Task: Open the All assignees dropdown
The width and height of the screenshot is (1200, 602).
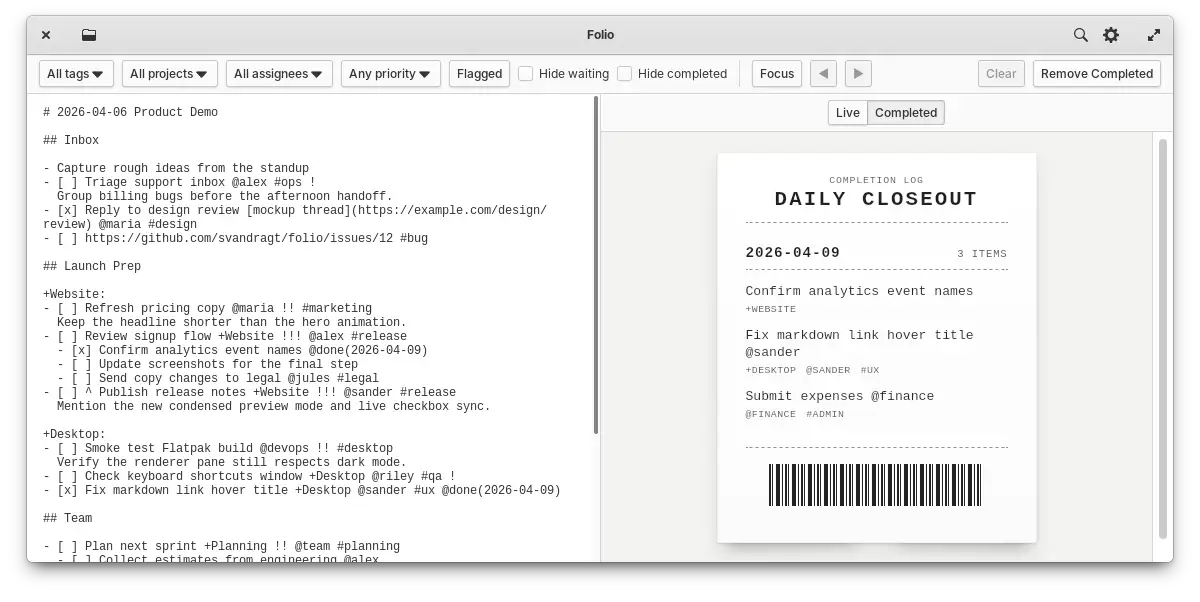Action: (279, 73)
